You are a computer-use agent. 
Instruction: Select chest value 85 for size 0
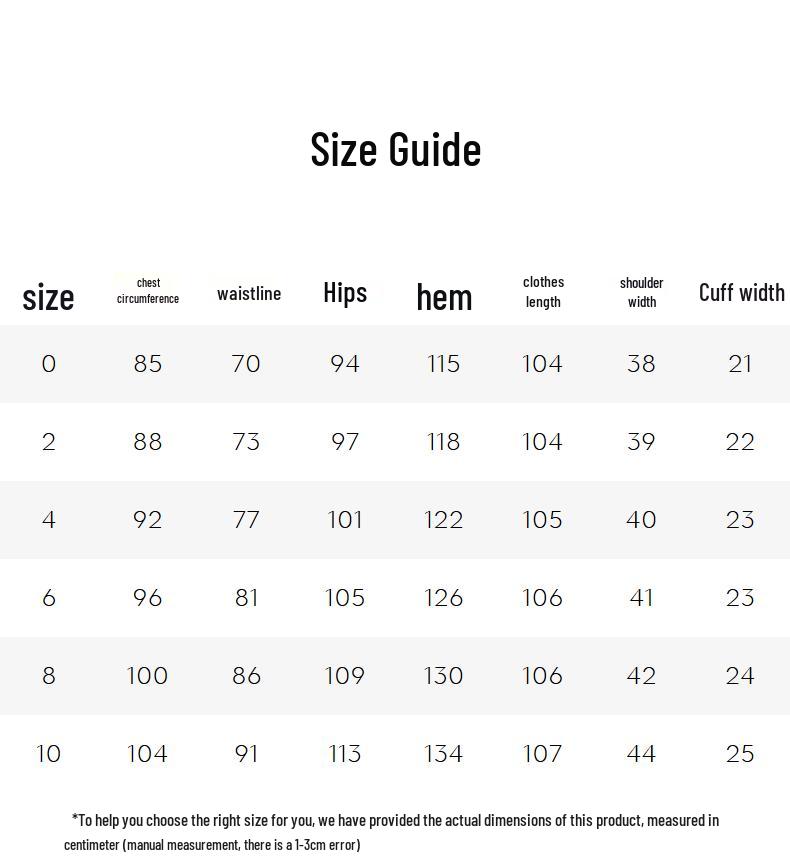[148, 364]
